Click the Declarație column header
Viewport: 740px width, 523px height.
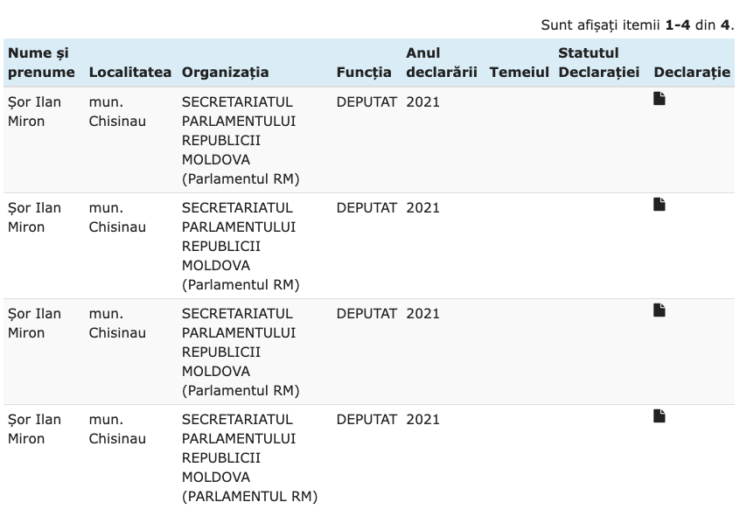[x=692, y=72]
